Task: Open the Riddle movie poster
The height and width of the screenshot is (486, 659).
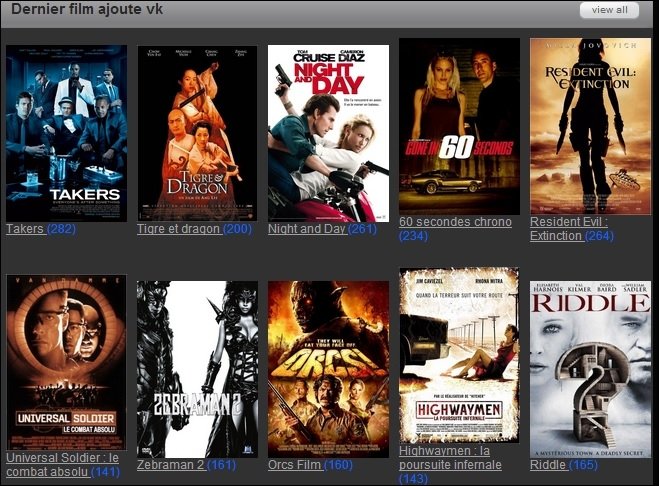Action: [590, 370]
